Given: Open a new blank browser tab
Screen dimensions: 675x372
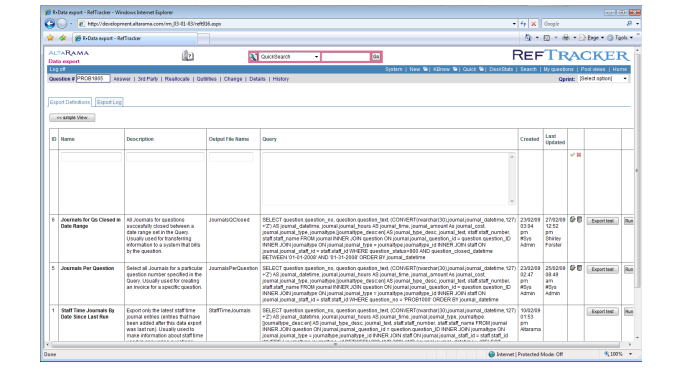Looking at the screenshot, I should point(204,39).
